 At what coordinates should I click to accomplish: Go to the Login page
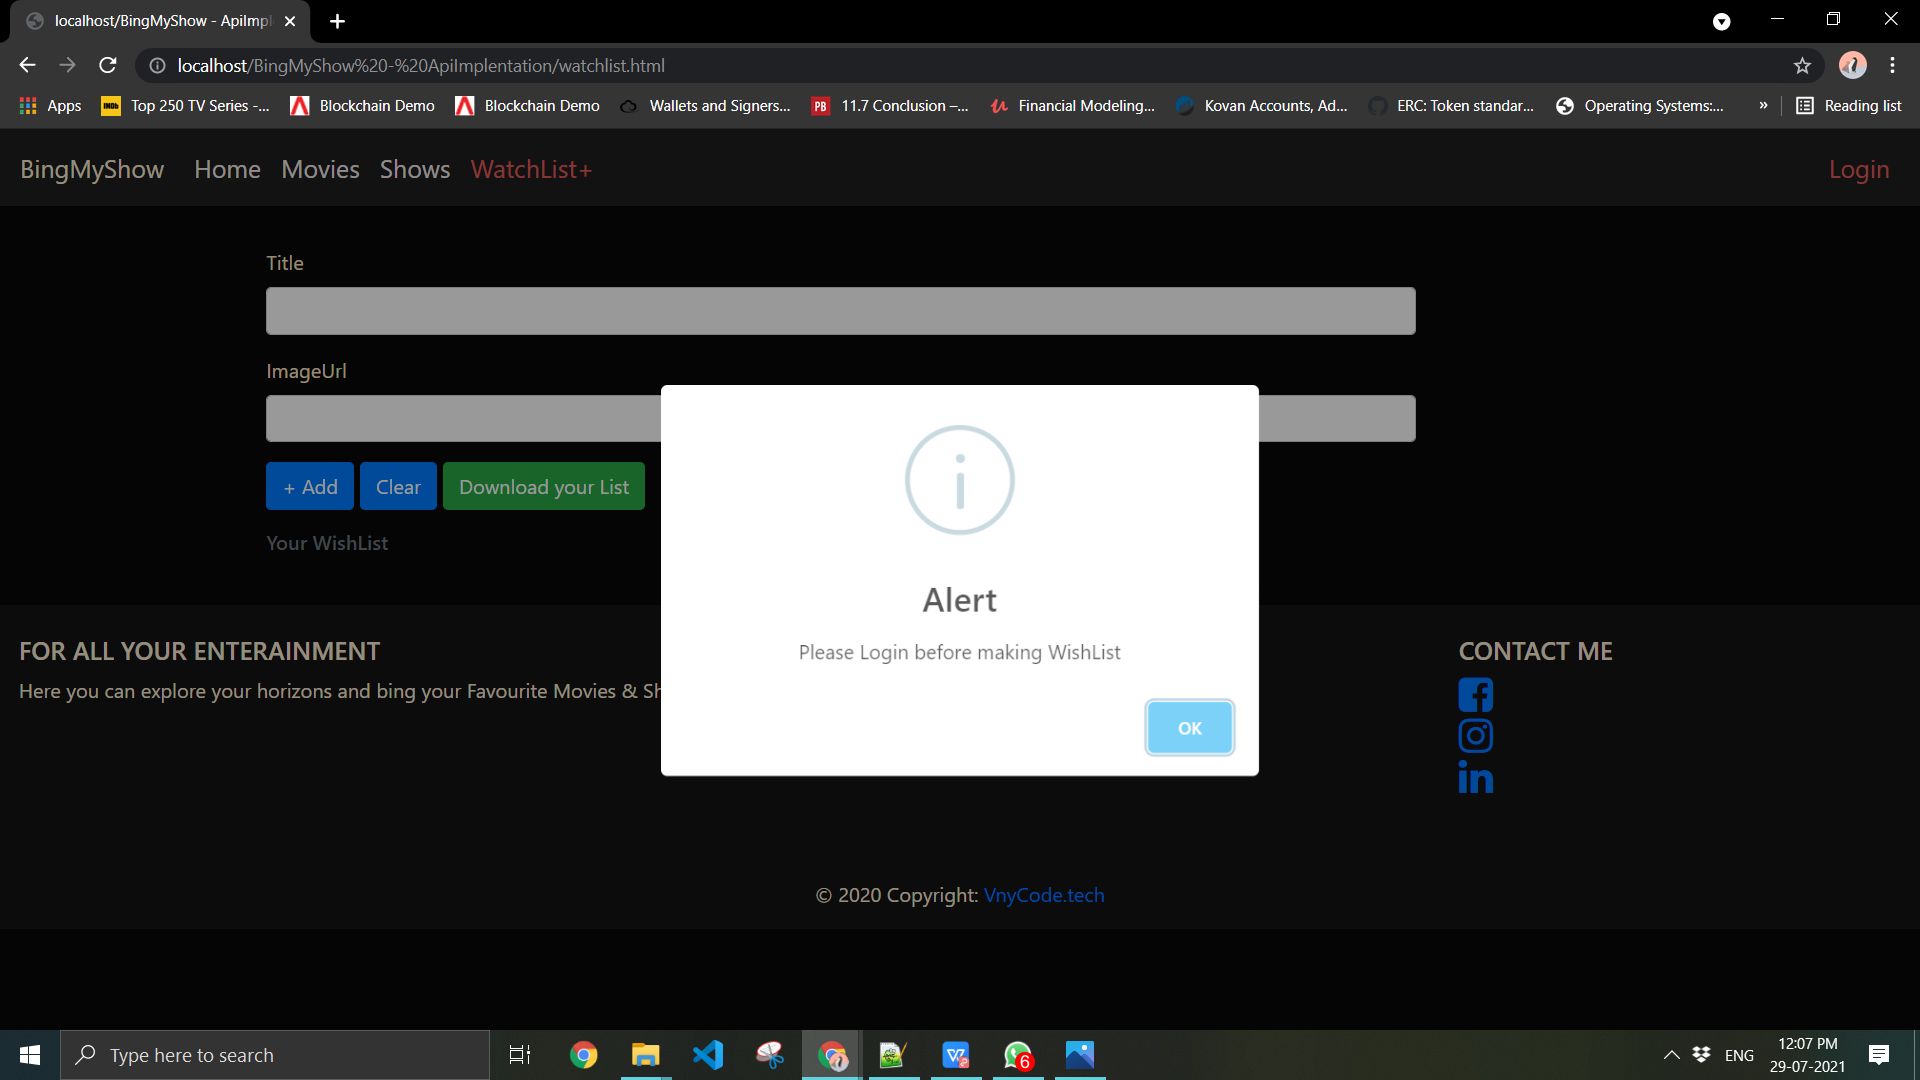tap(1859, 169)
